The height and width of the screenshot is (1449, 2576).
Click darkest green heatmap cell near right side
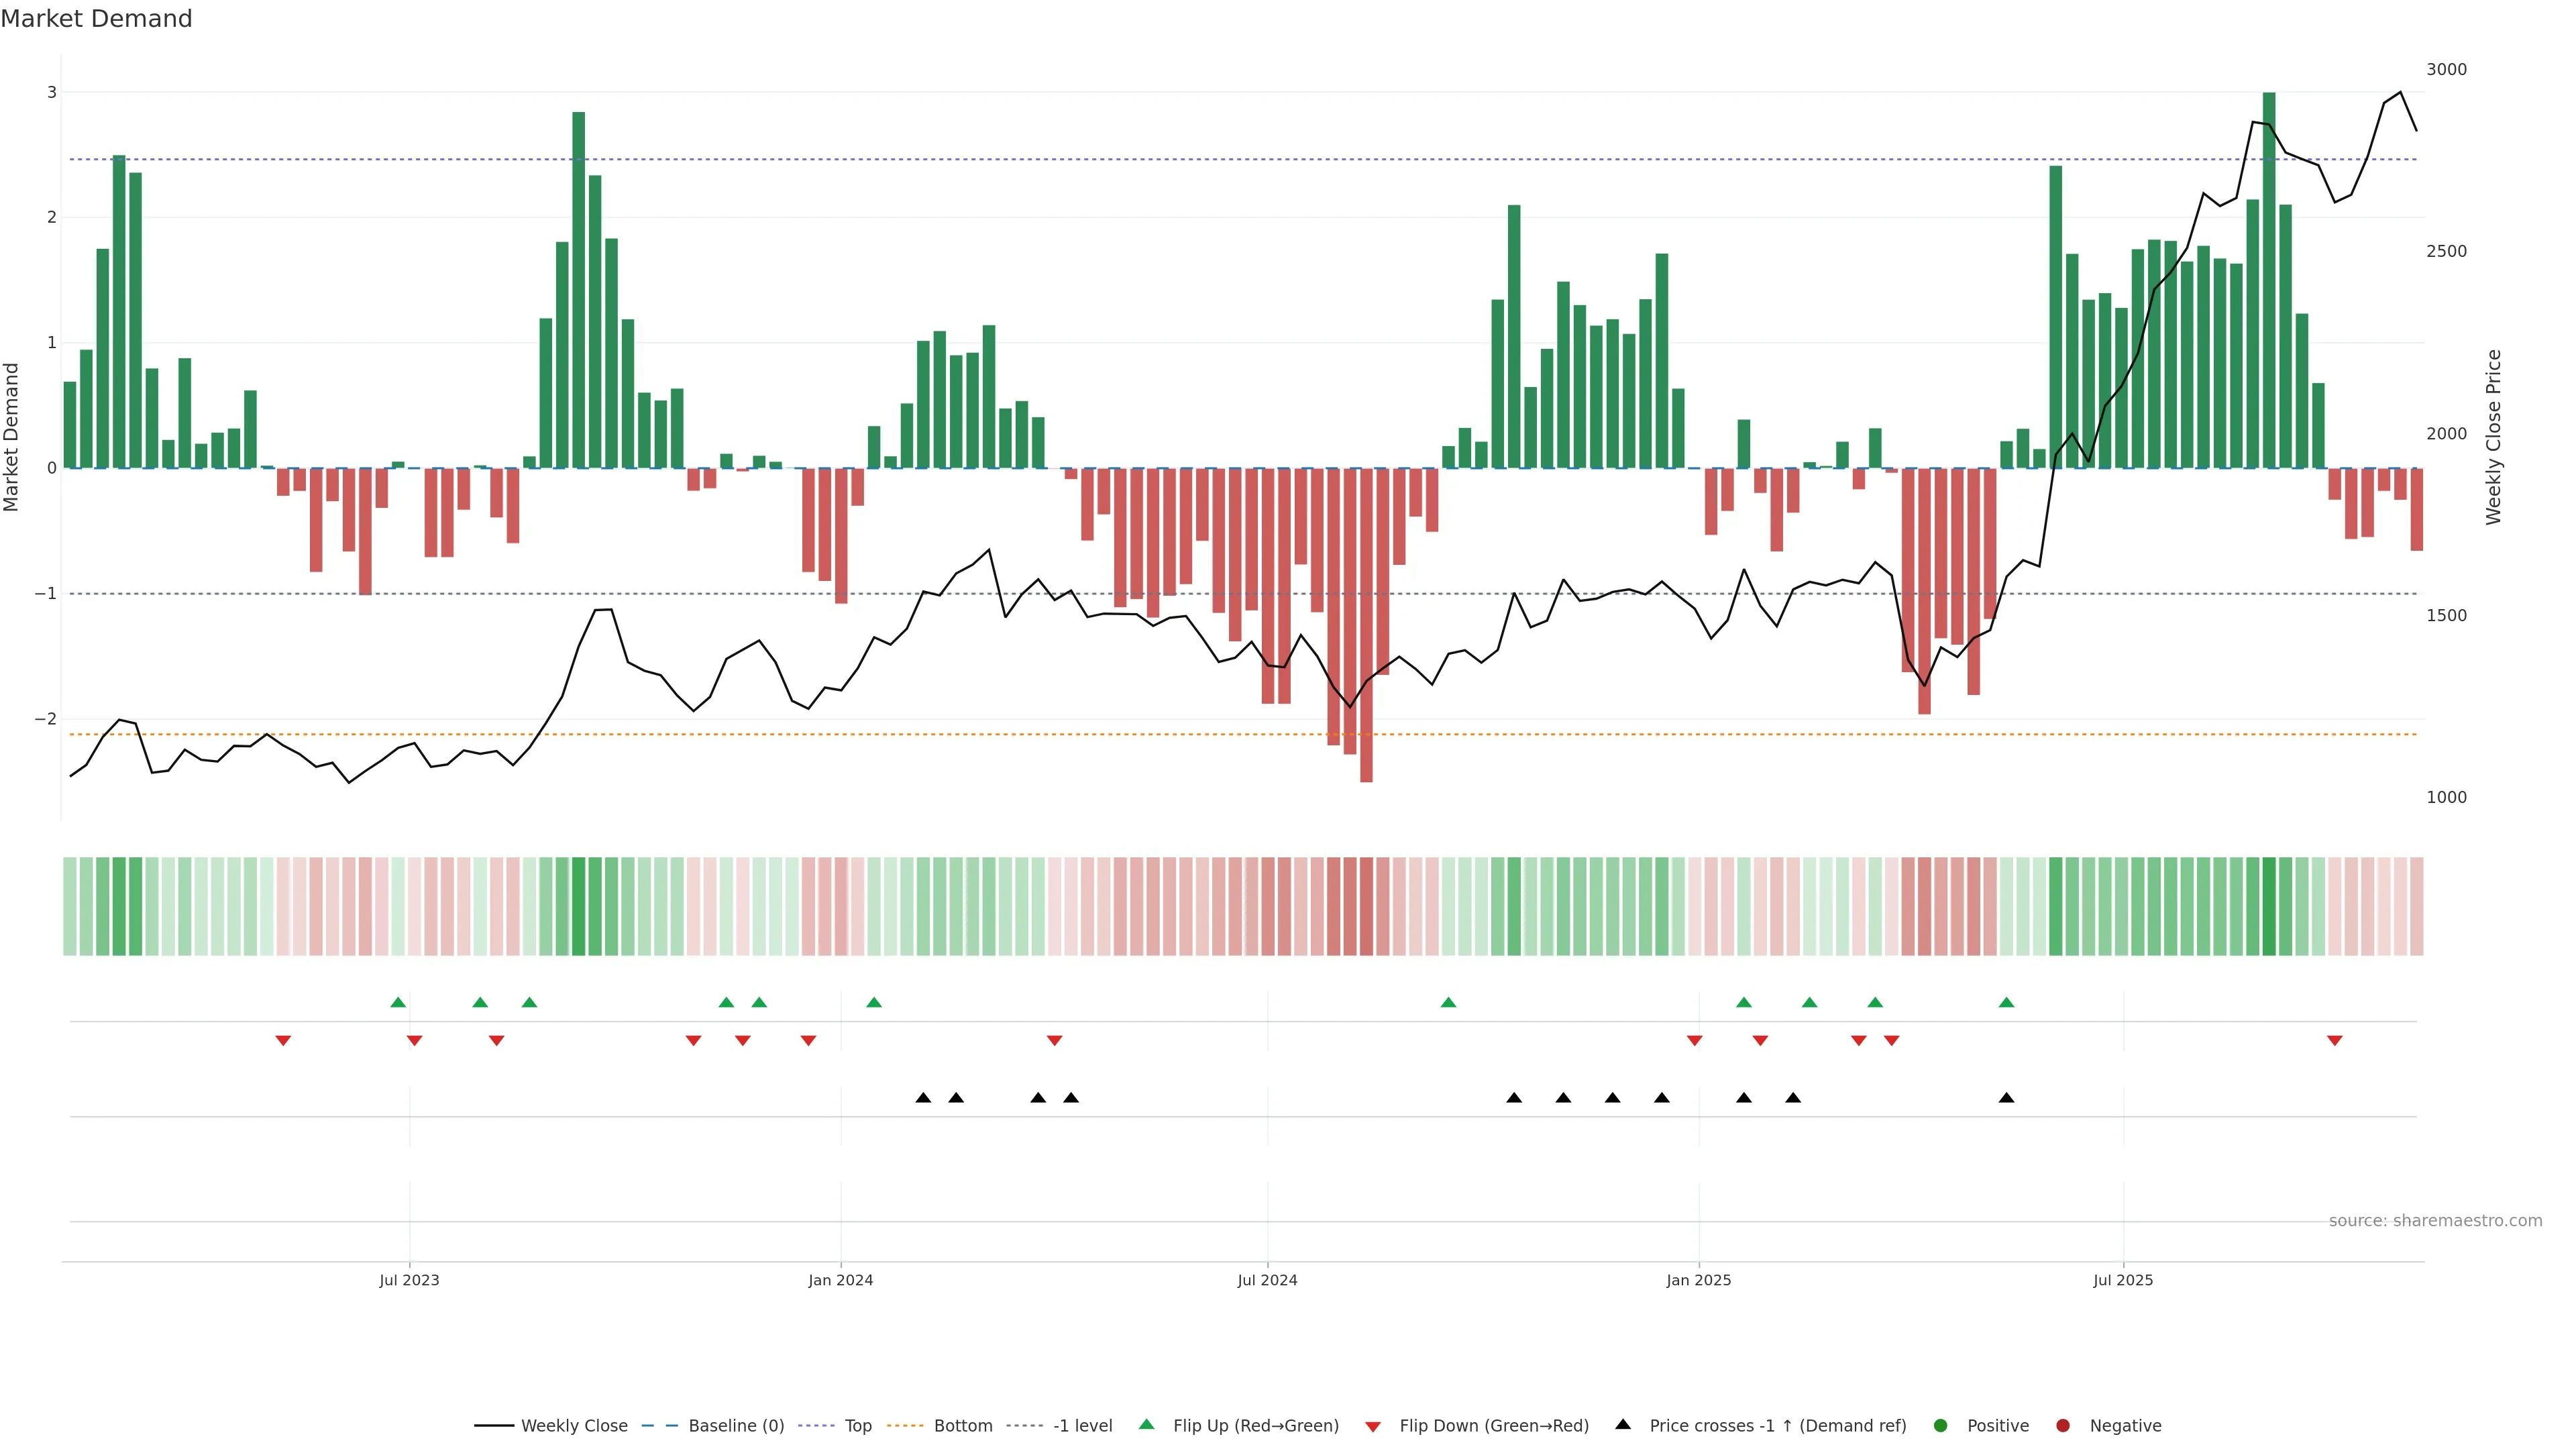click(x=2269, y=906)
